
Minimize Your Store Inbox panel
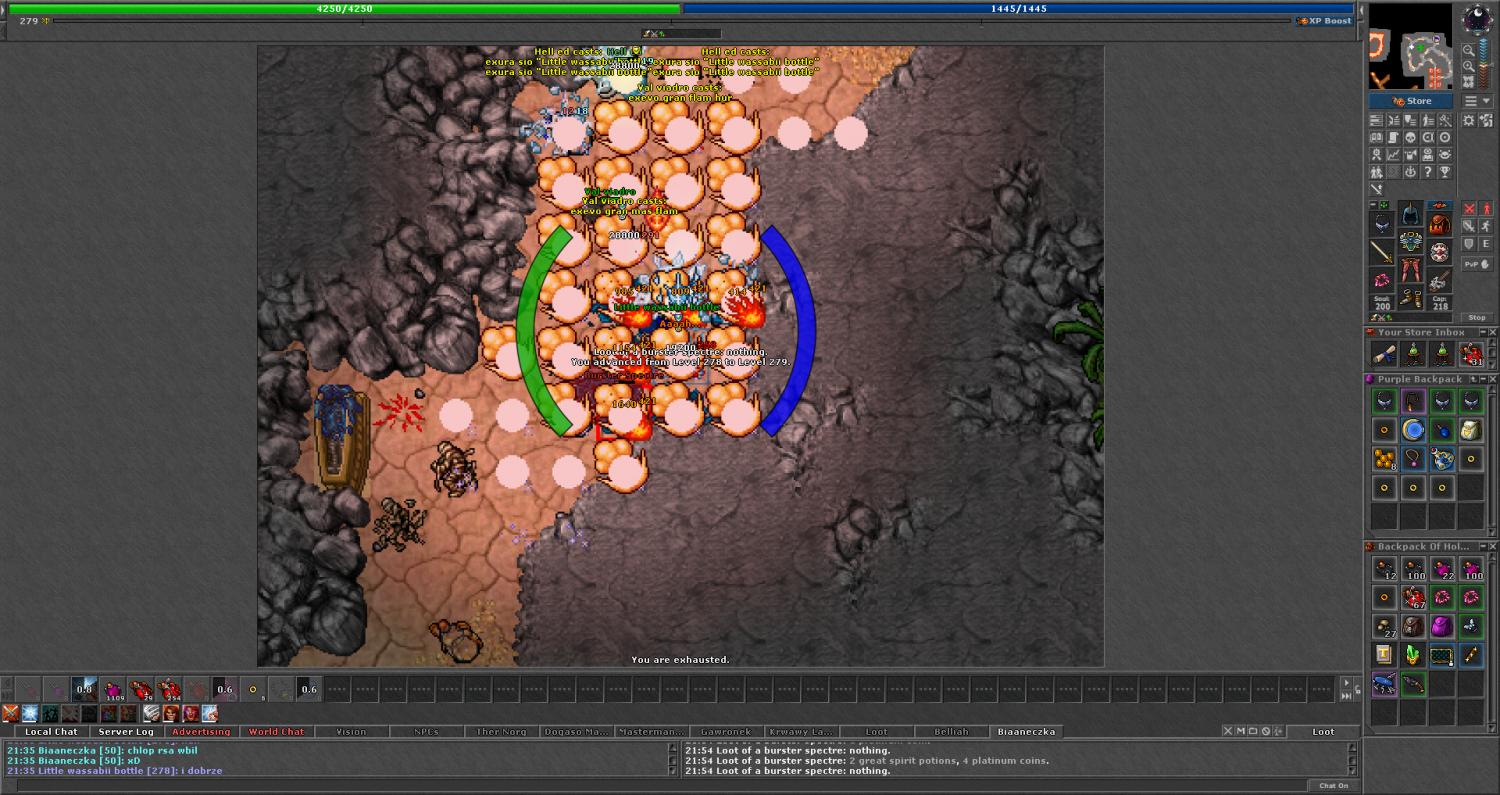click(1483, 332)
